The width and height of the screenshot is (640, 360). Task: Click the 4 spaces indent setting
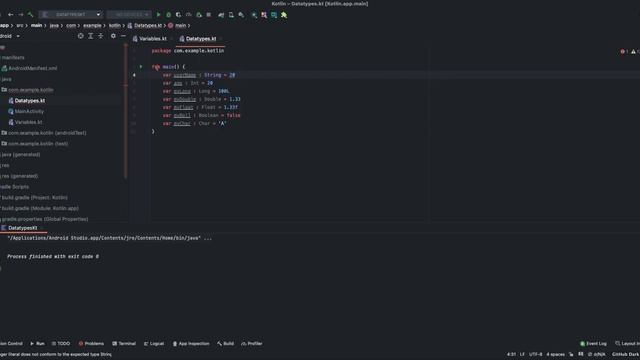(x=556, y=354)
